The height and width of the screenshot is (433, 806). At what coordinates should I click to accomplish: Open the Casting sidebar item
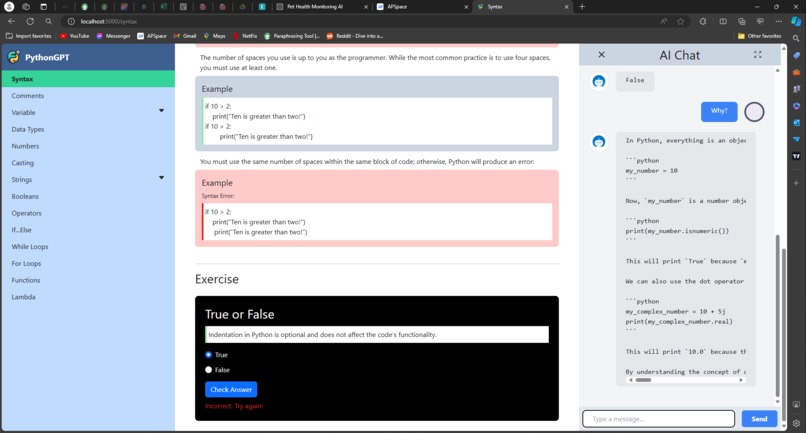[x=88, y=163]
